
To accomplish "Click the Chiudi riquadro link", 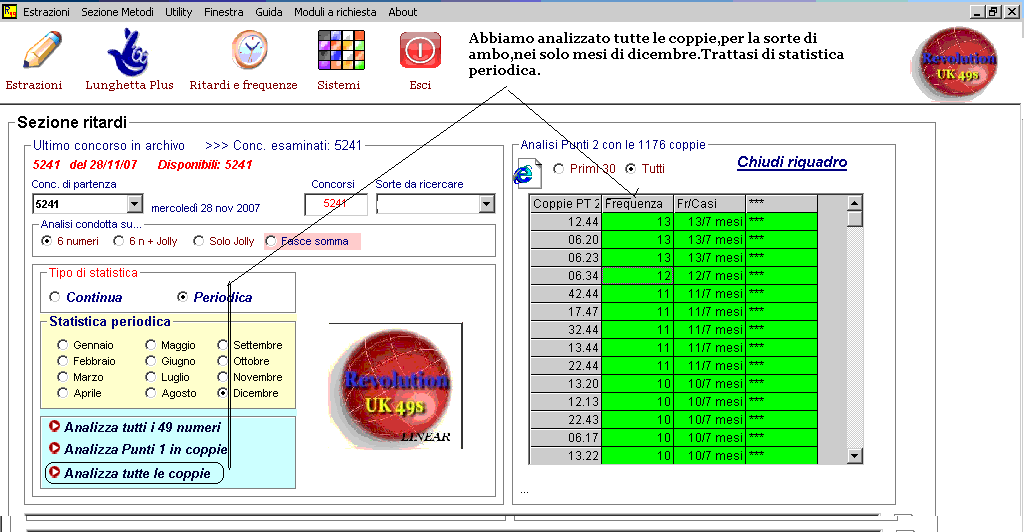I will pyautogui.click(x=792, y=162).
